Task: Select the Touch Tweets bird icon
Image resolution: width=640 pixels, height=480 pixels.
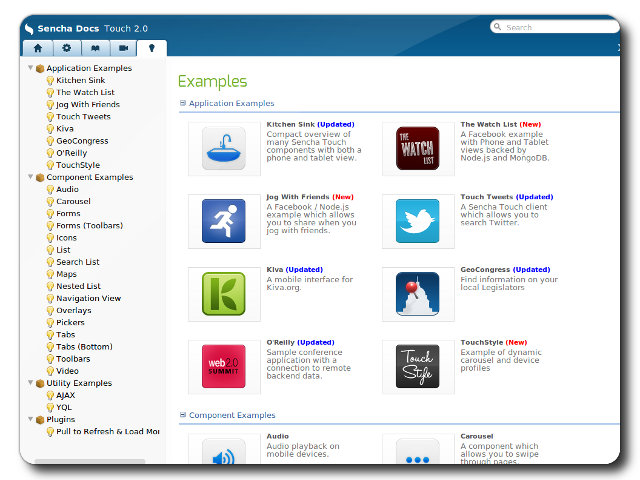Action: pos(417,221)
